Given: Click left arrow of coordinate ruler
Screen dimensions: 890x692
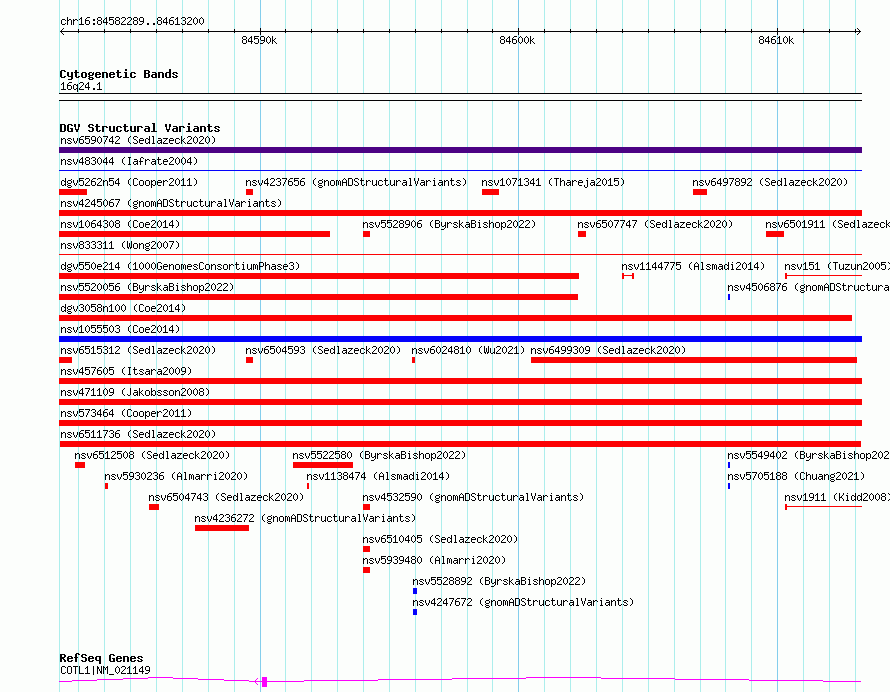Looking at the screenshot, I should point(62,32).
